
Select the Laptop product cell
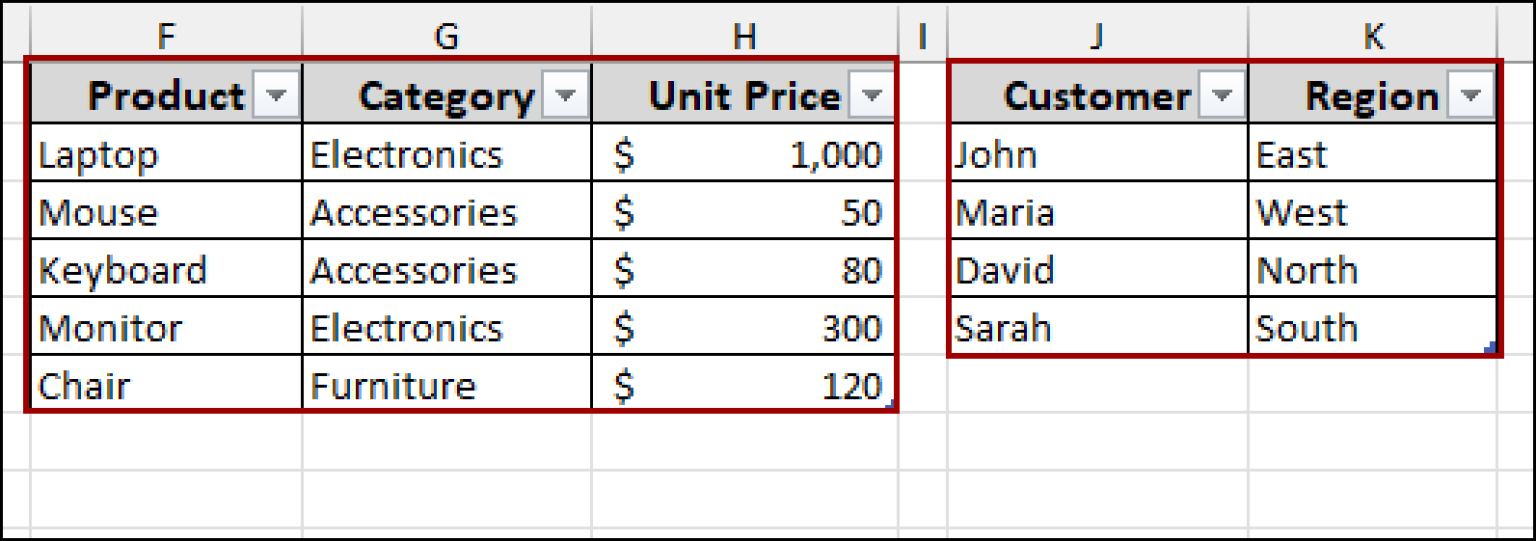166,154
